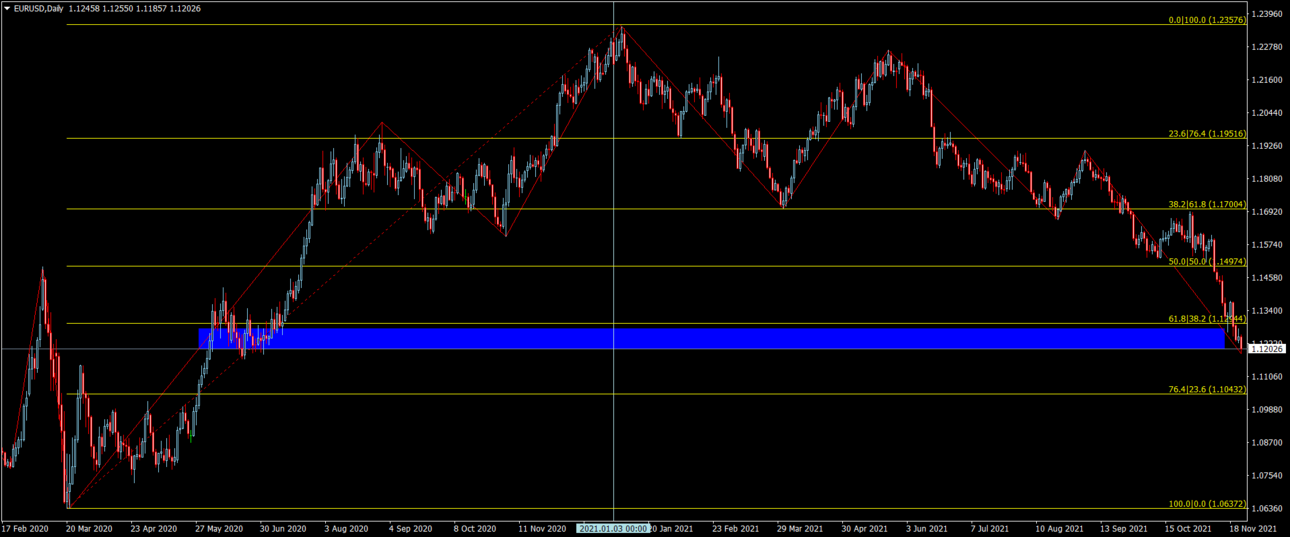
Task: Click the 7 Jul 2021 date label
Action: 991,528
